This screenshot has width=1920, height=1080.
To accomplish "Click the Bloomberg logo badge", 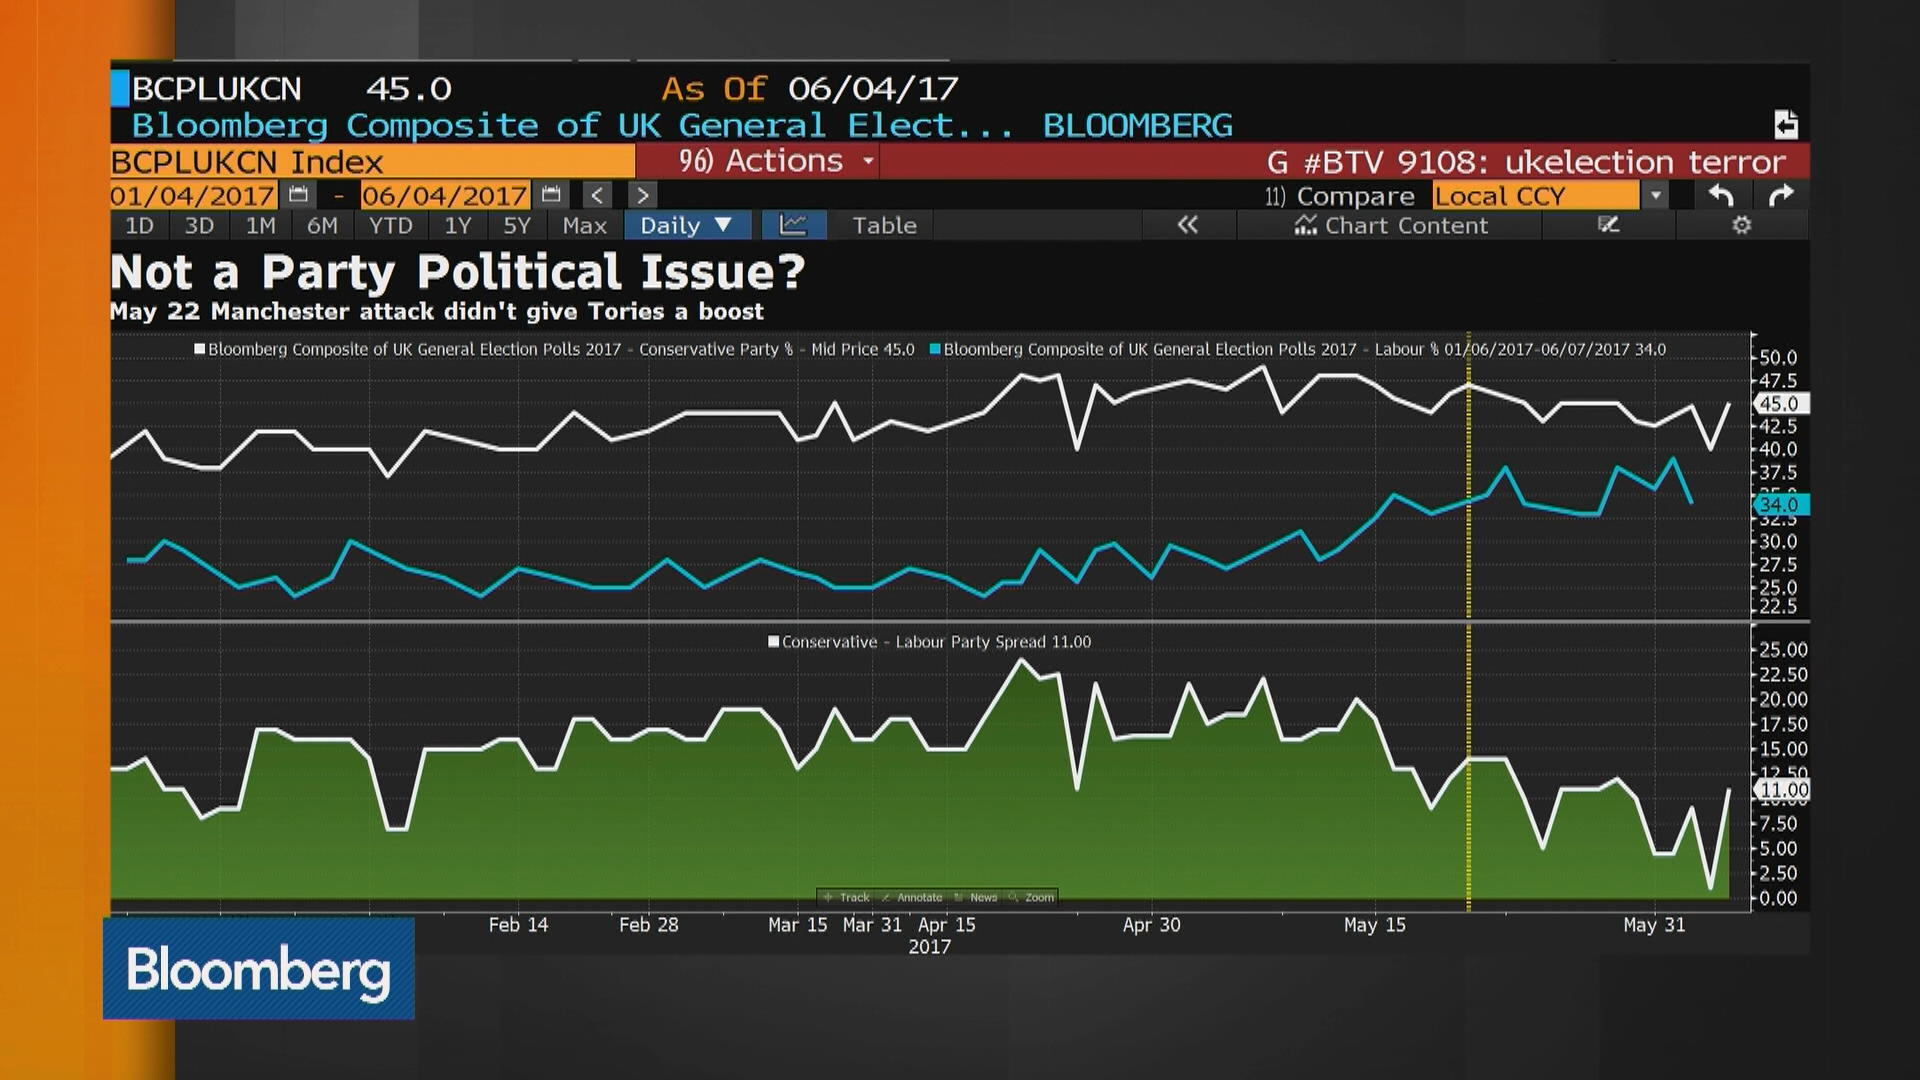I will tap(259, 969).
